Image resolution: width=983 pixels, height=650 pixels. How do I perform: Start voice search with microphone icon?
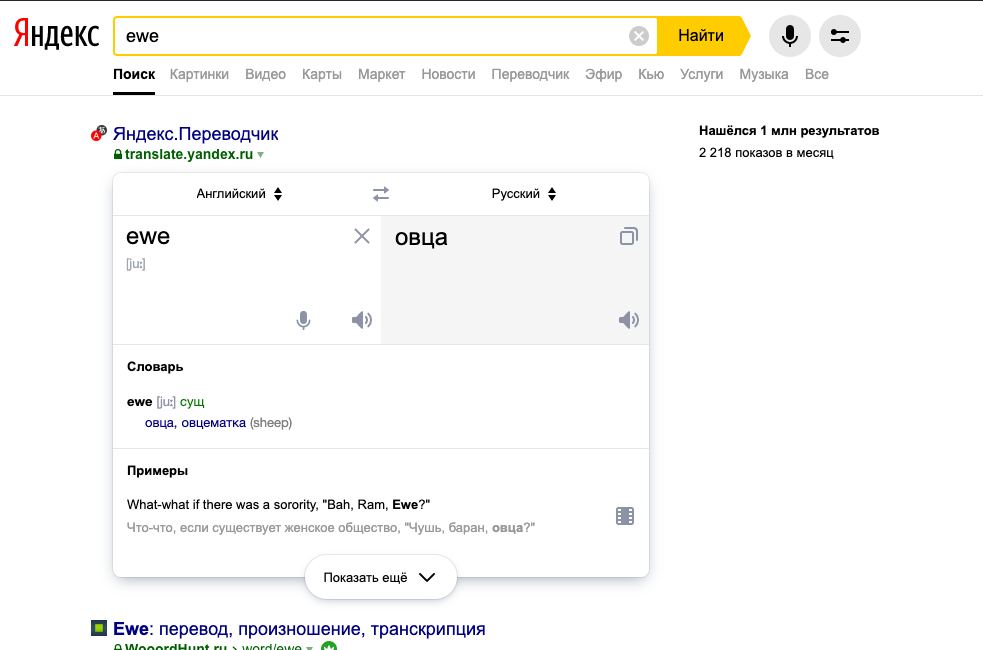click(x=789, y=36)
